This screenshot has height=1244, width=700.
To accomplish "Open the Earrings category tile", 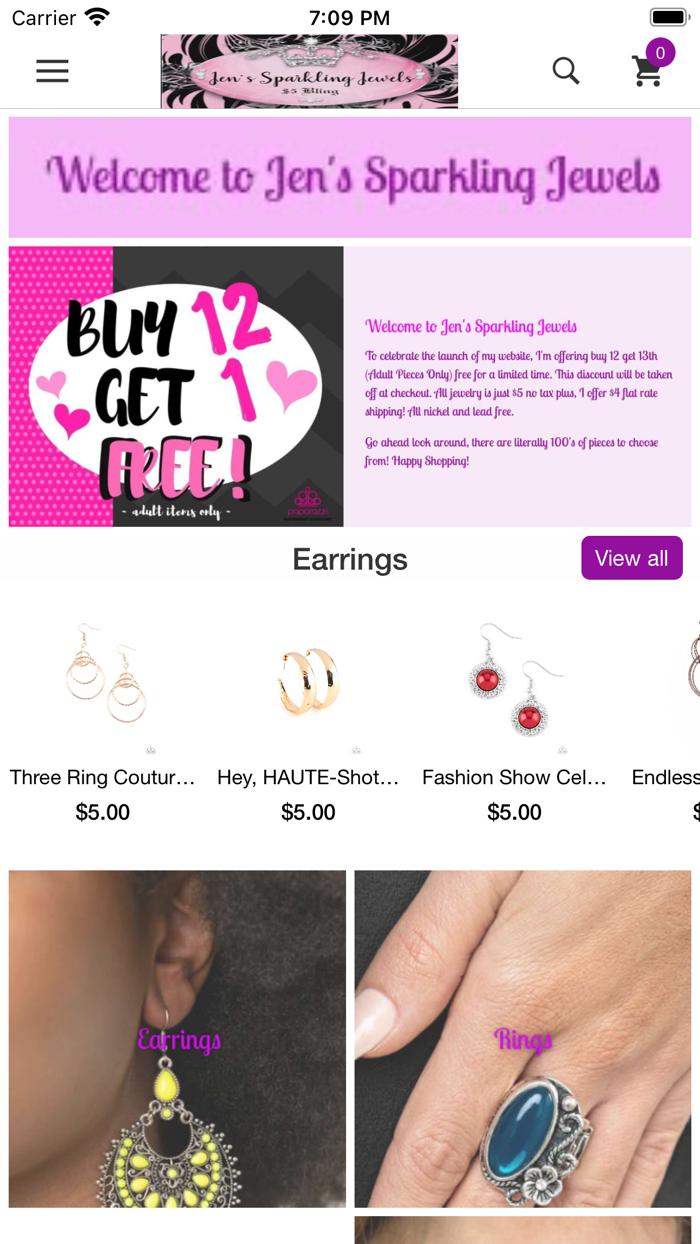I will tap(177, 1038).
